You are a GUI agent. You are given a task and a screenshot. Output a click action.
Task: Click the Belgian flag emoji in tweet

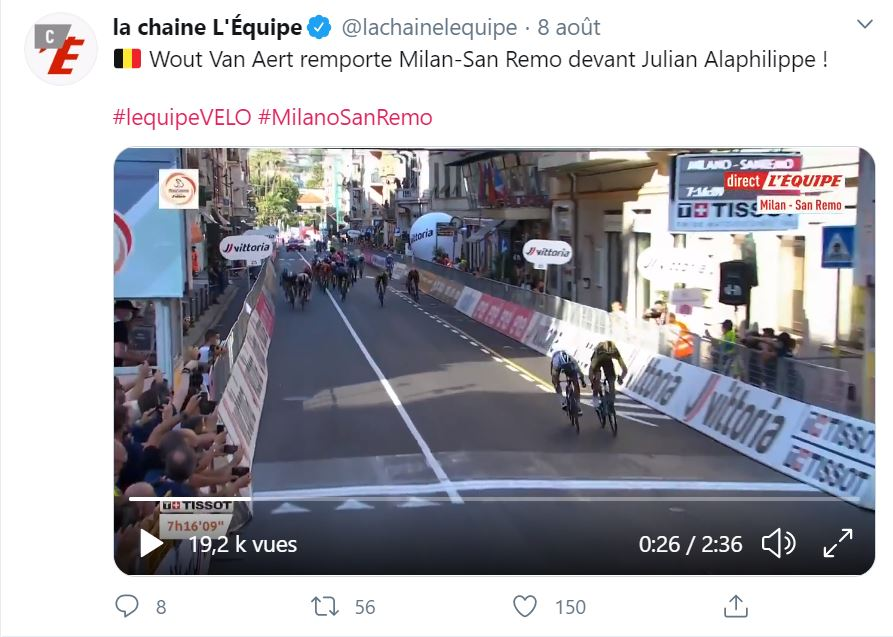click(127, 59)
